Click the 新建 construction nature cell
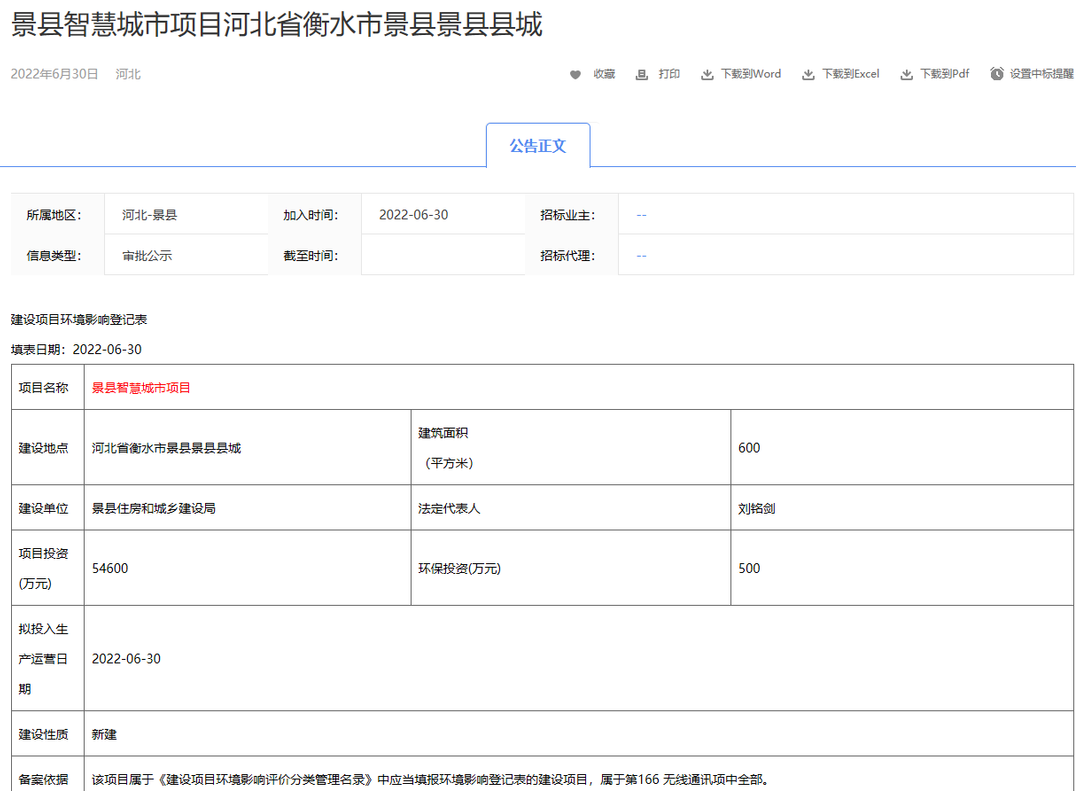1088x805 pixels. 579,734
